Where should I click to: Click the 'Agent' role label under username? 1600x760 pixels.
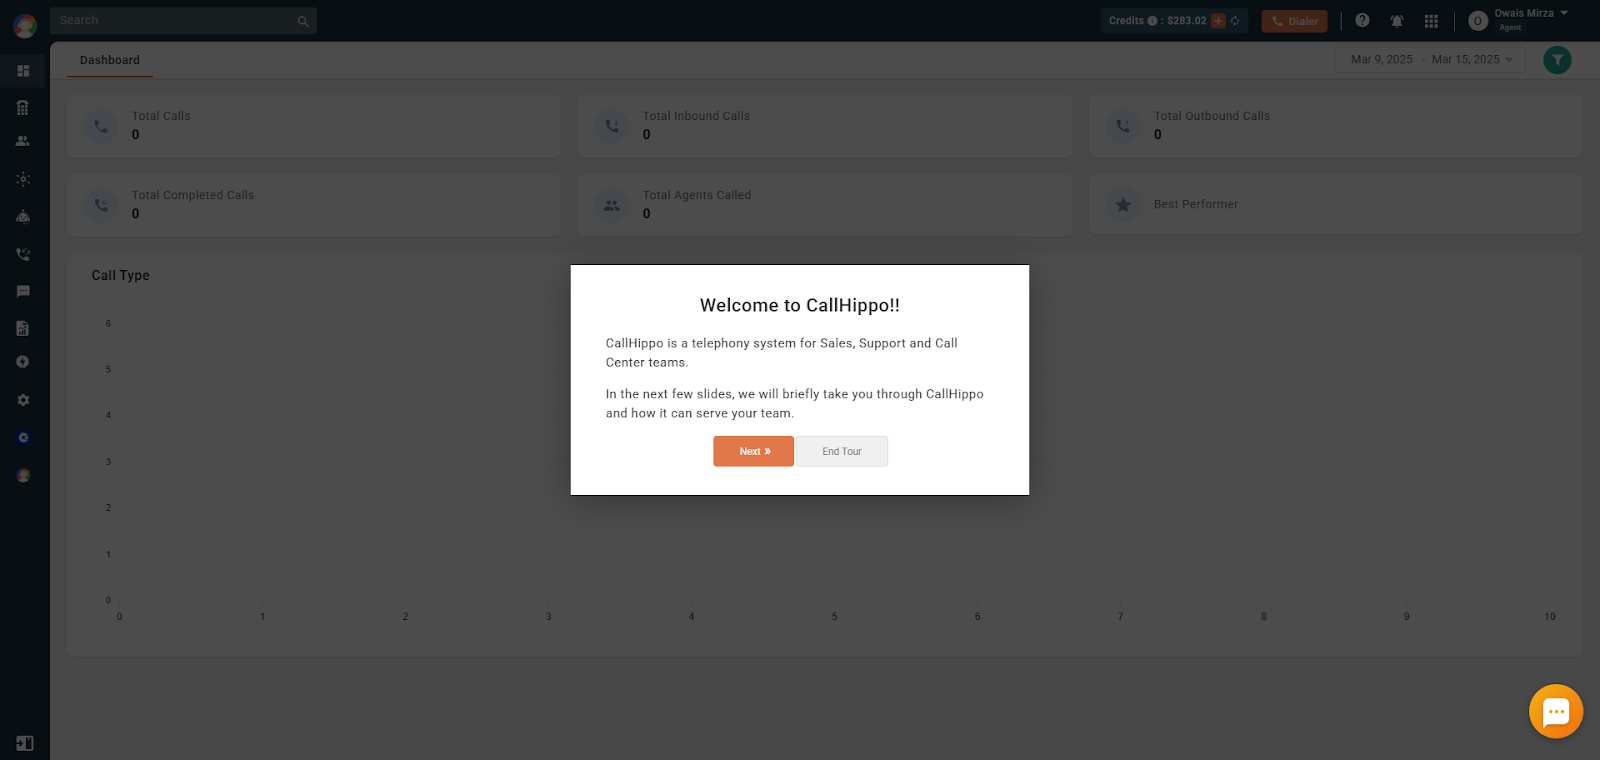(x=1510, y=28)
